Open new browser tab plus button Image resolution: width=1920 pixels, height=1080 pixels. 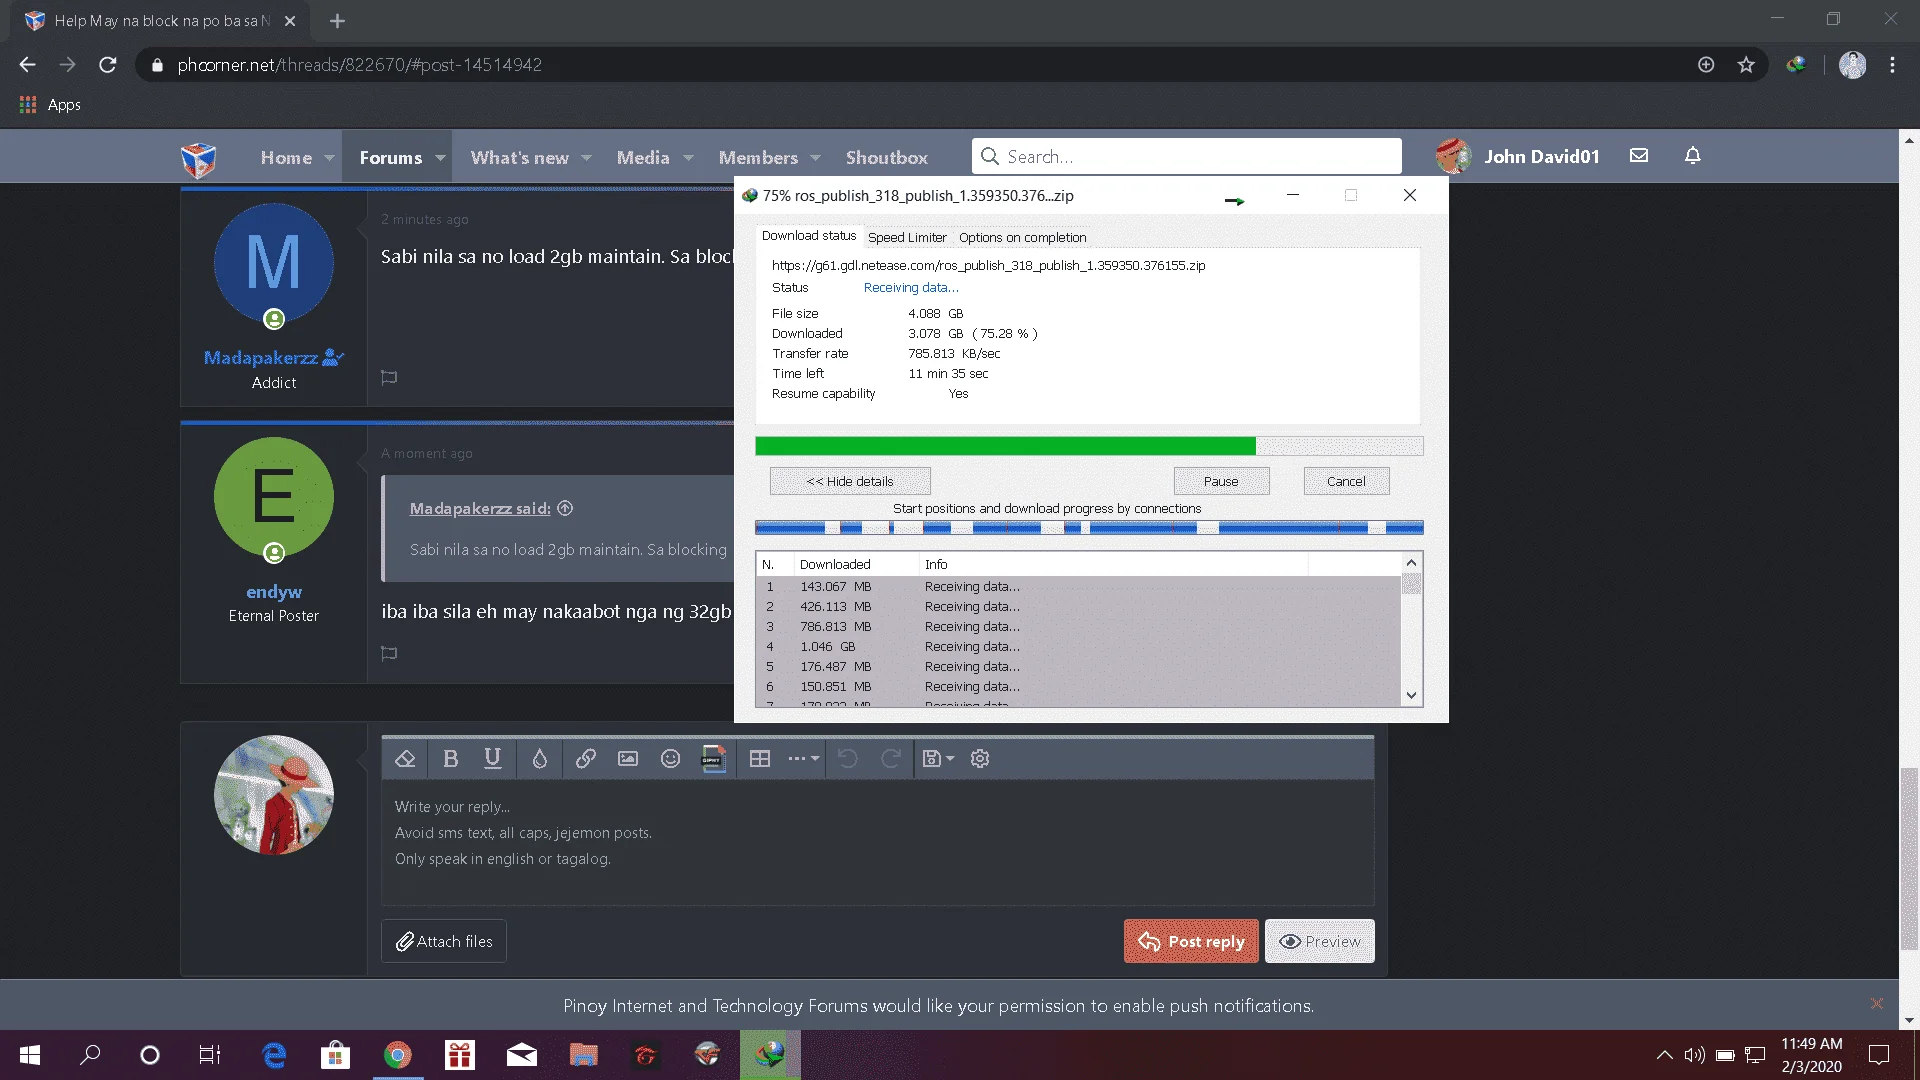pos(337,20)
